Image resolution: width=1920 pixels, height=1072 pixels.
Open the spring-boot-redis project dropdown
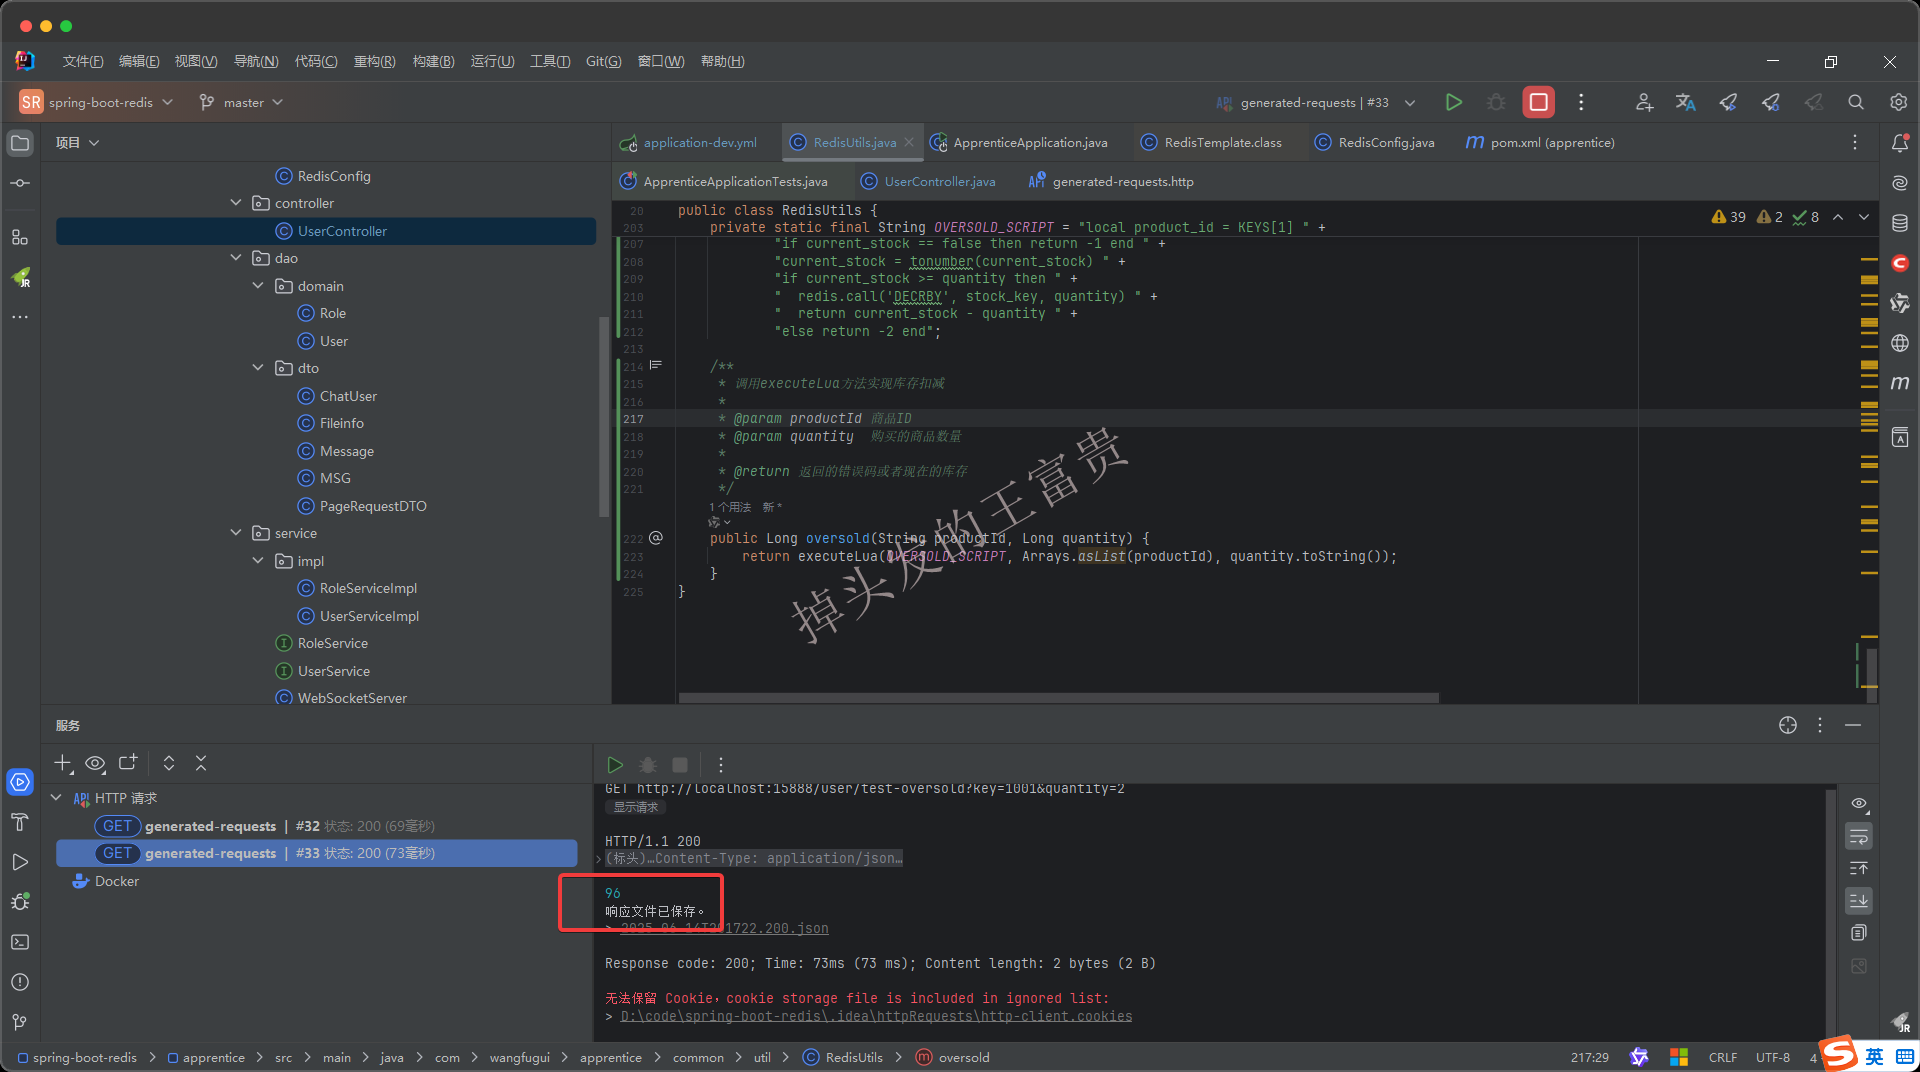(x=97, y=102)
